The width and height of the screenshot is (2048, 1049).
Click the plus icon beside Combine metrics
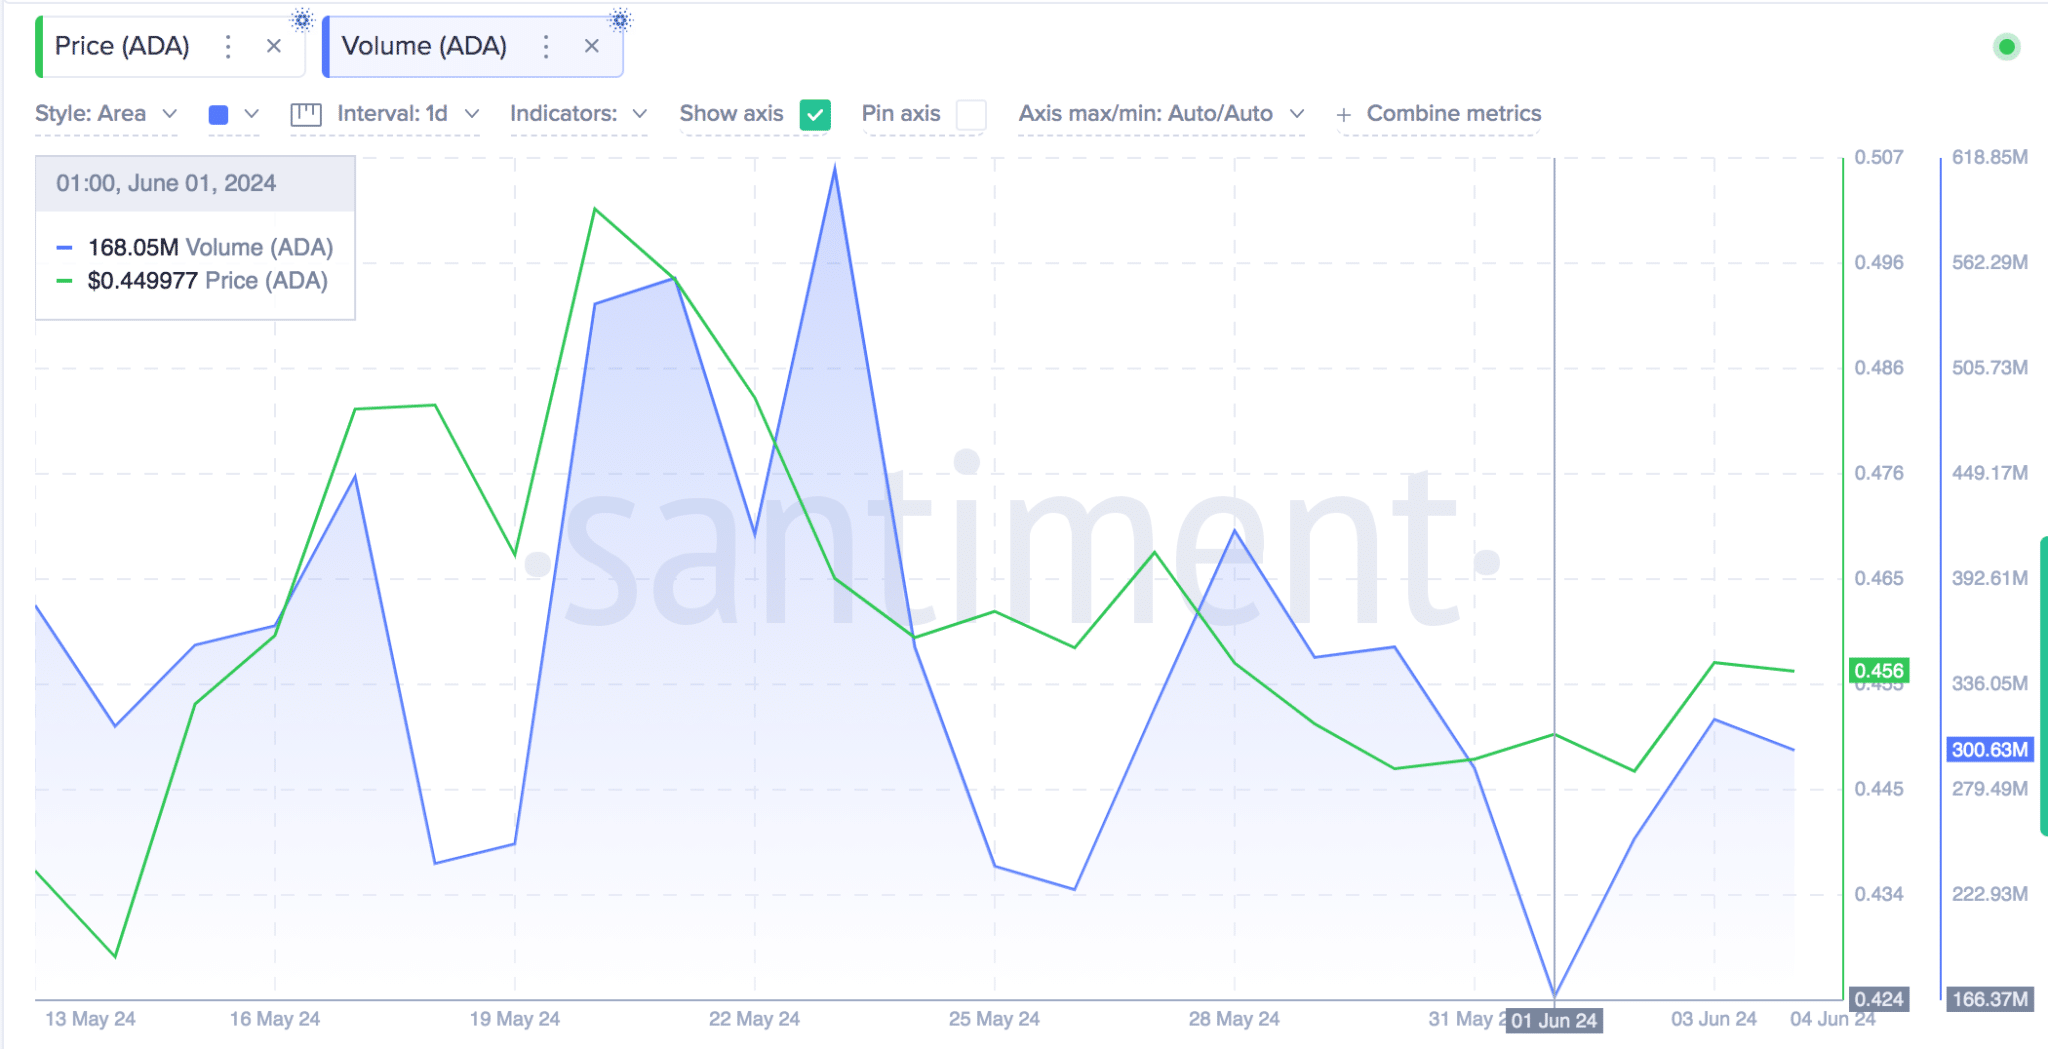[1344, 115]
